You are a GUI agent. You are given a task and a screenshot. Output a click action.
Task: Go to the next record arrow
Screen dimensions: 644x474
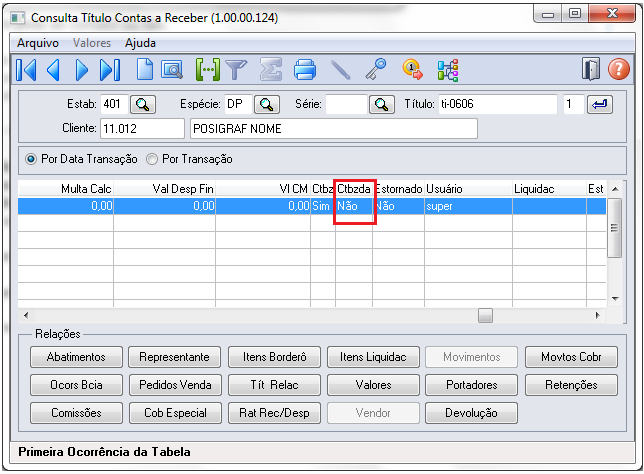point(82,69)
